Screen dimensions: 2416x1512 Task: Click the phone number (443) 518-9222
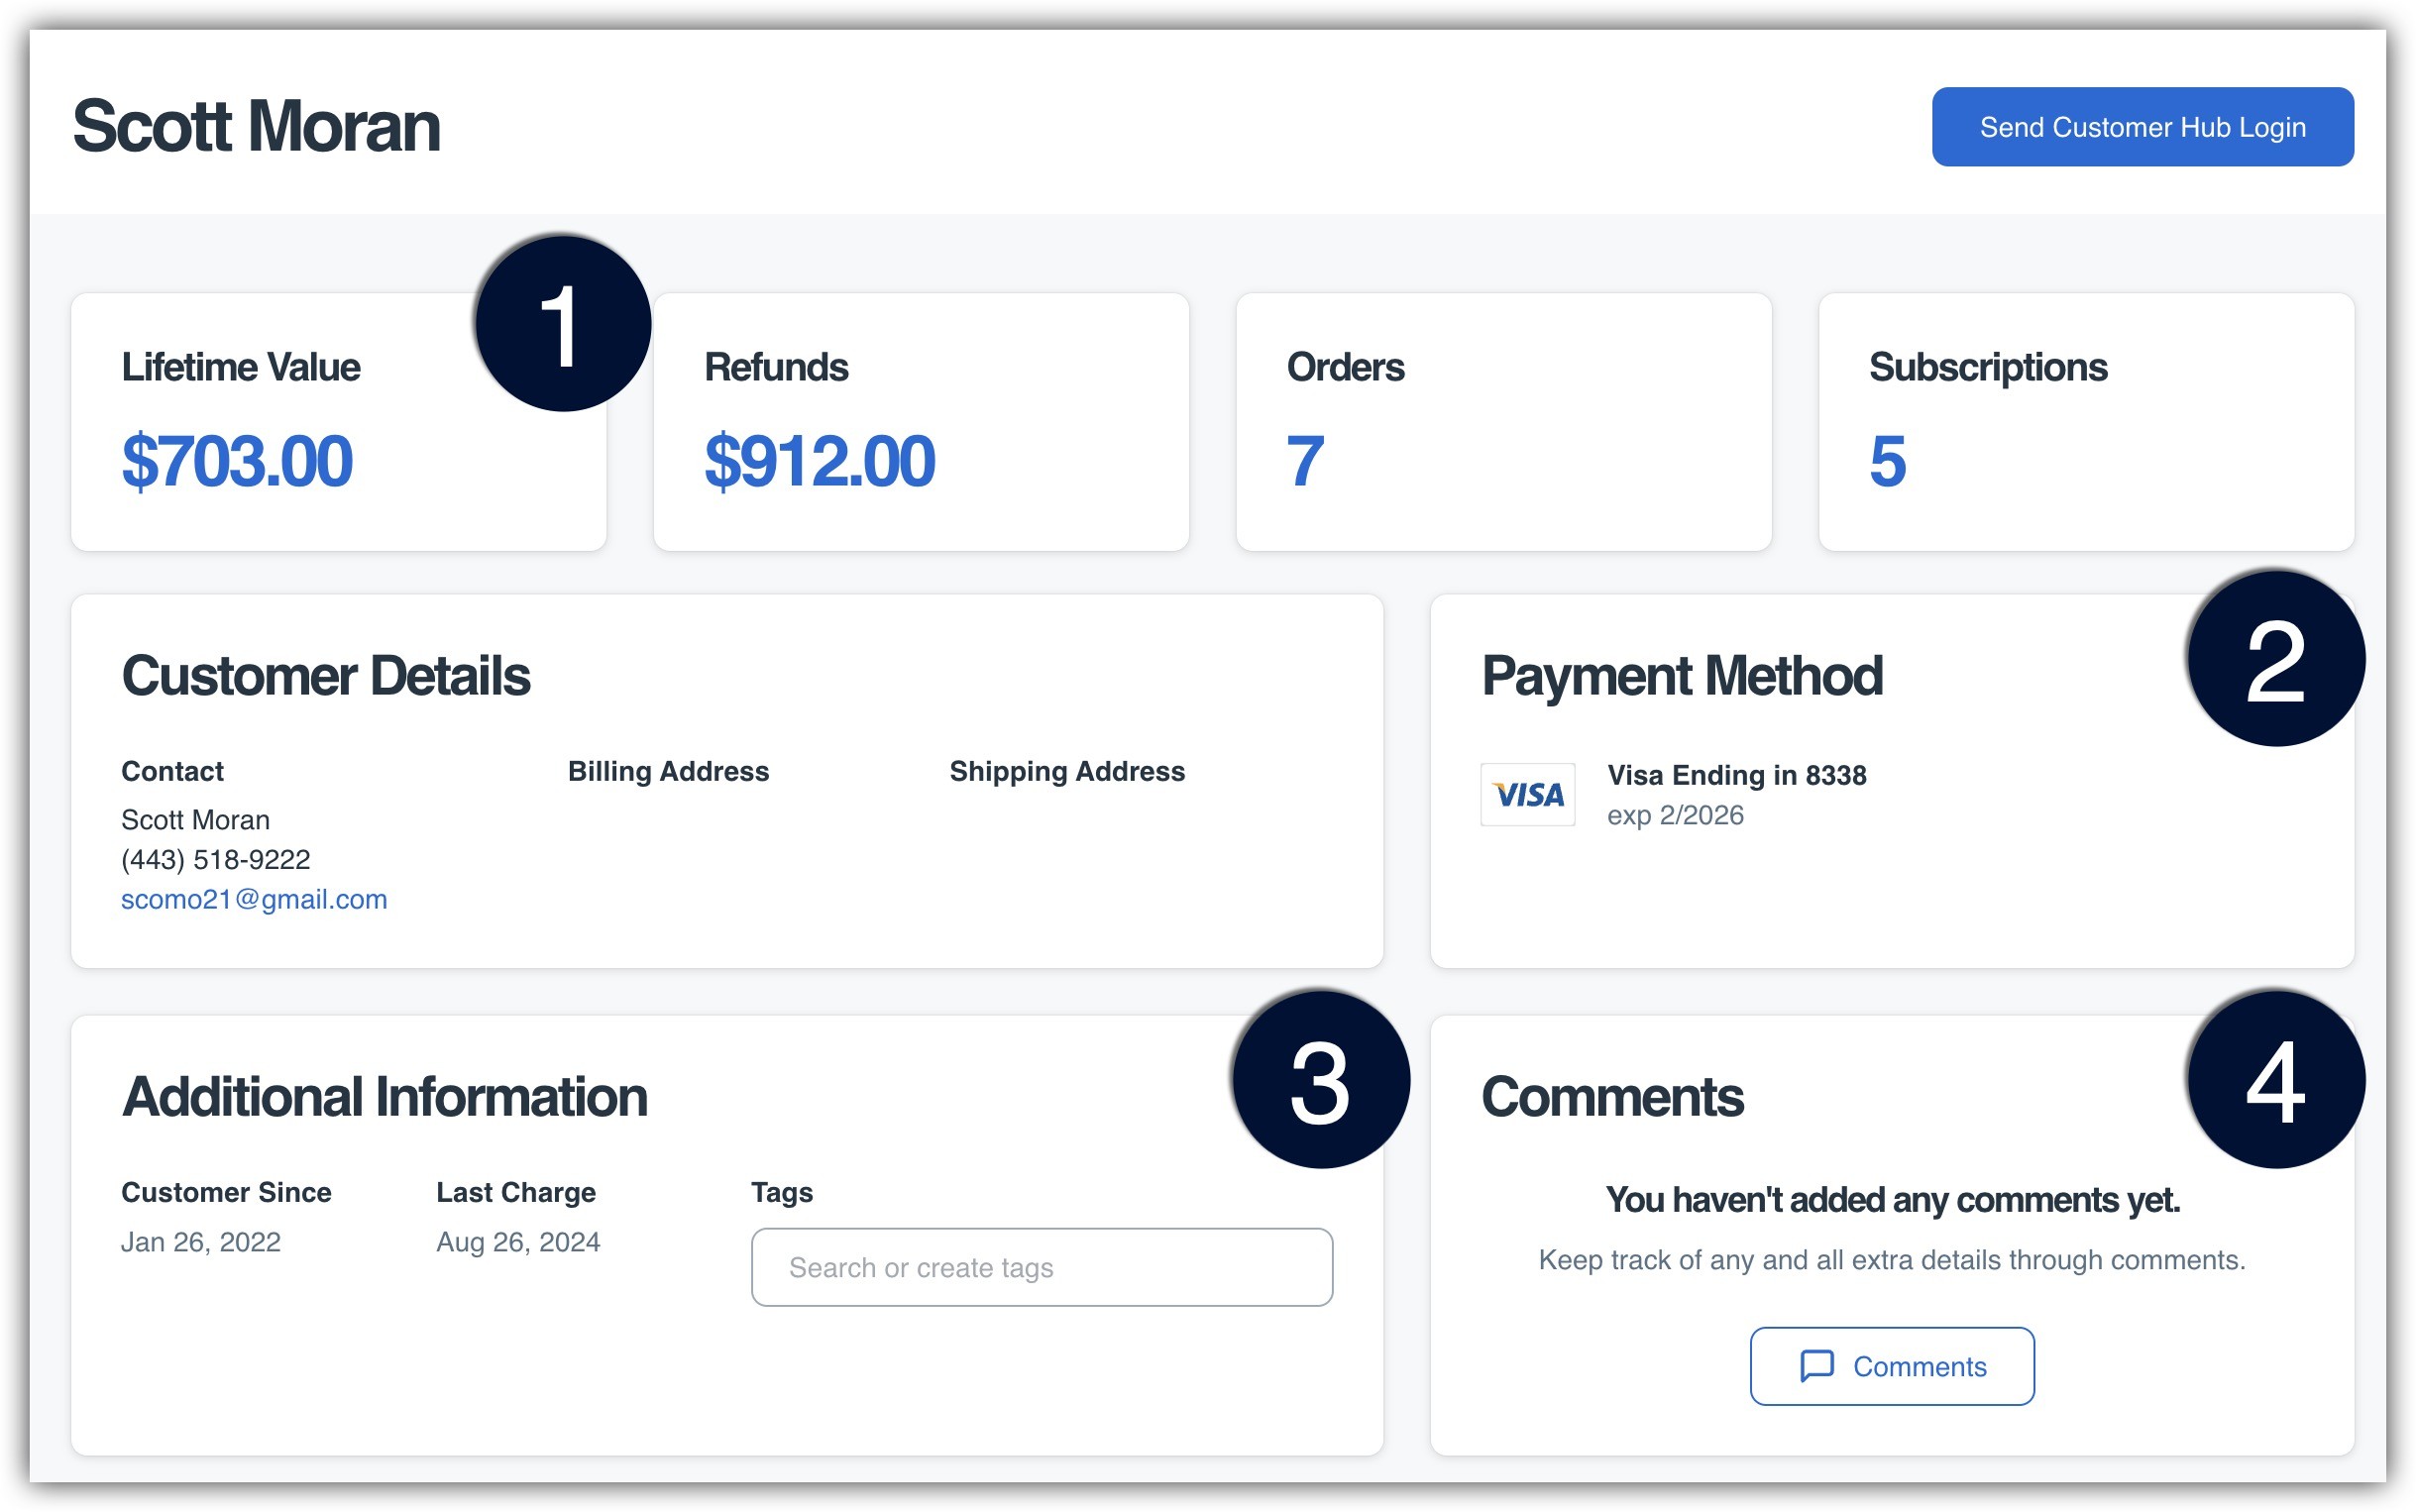pos(216,859)
